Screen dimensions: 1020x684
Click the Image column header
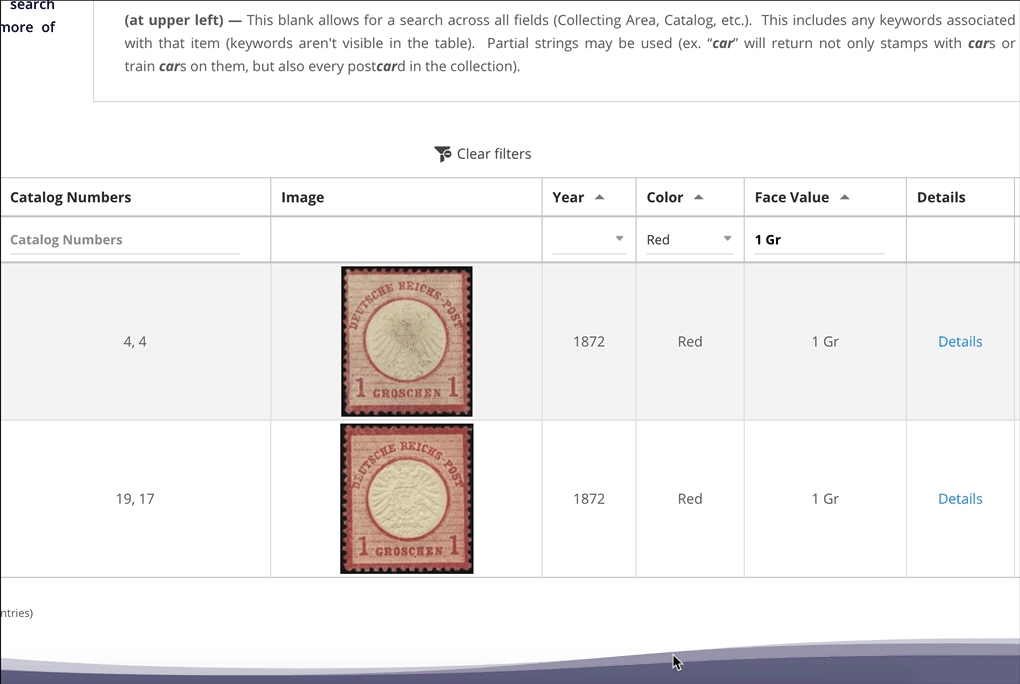pos(302,197)
